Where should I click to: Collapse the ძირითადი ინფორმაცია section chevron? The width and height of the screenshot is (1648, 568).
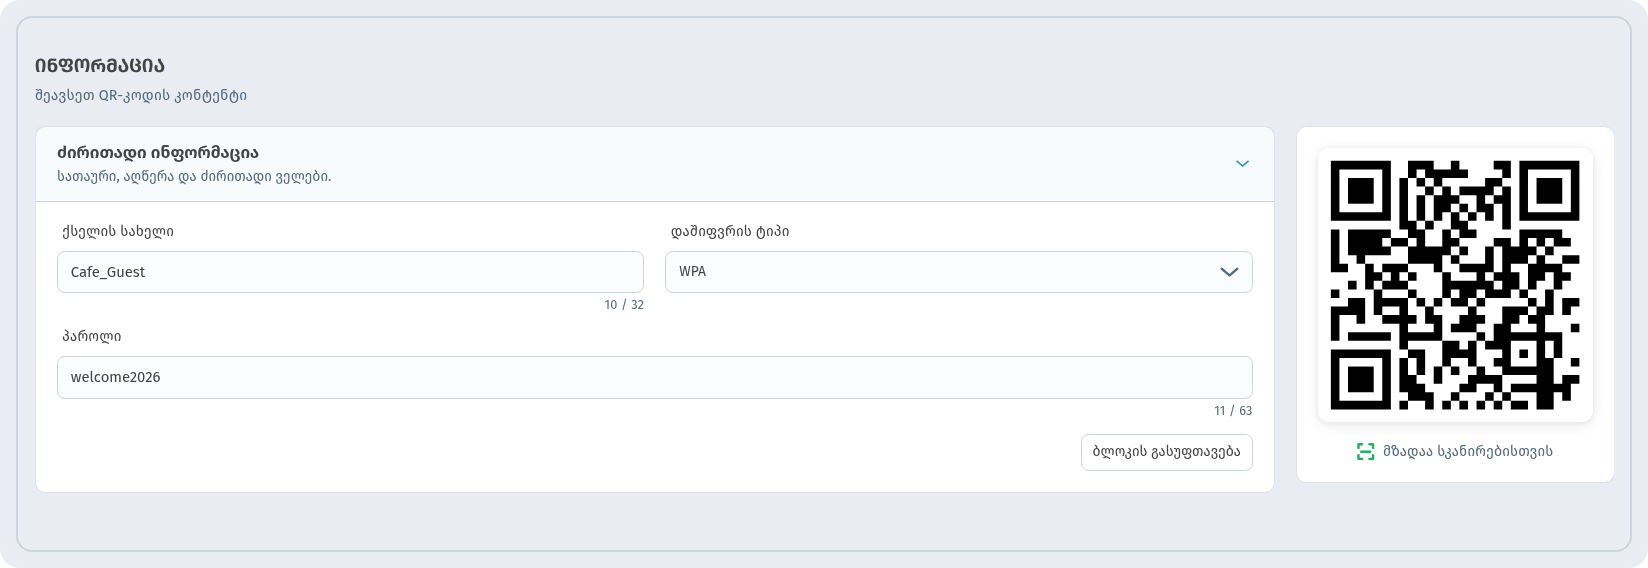coord(1242,164)
